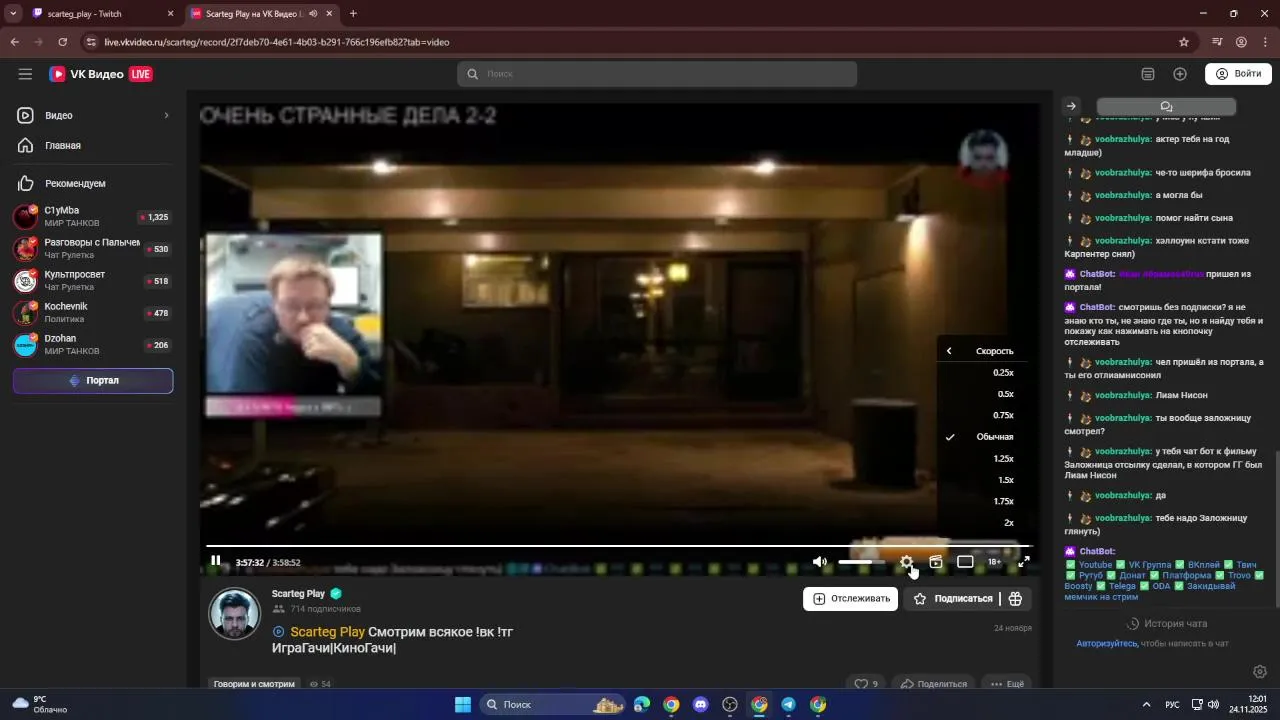Go back from the Скорость menu
This screenshot has width=1280, height=720.
pos(949,351)
